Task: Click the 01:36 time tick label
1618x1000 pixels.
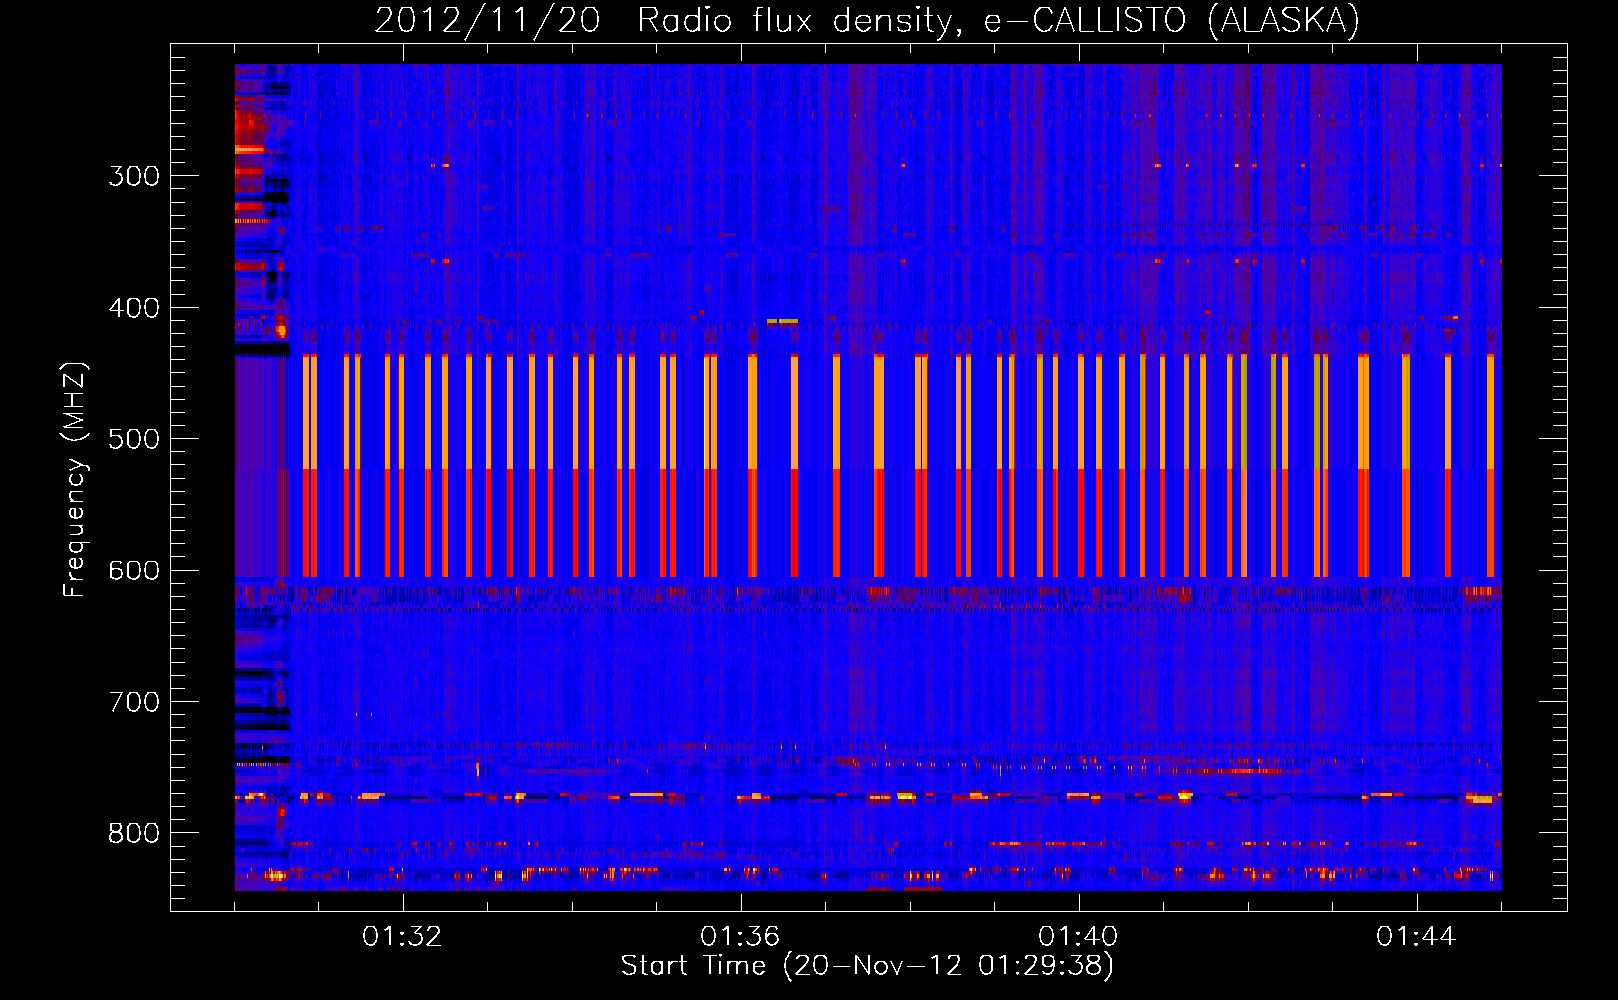Action: click(740, 937)
